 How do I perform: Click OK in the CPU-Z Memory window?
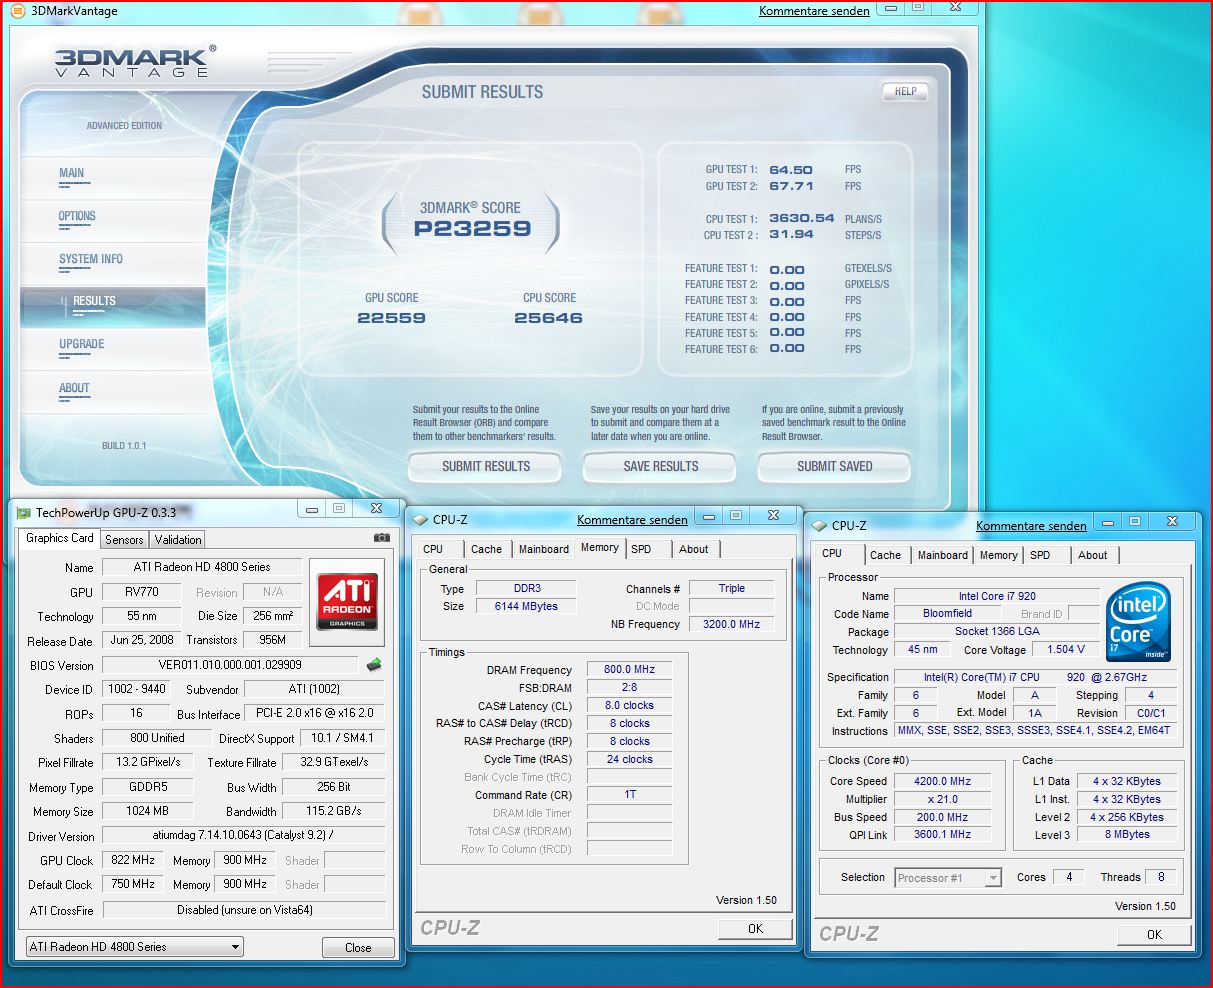[755, 928]
